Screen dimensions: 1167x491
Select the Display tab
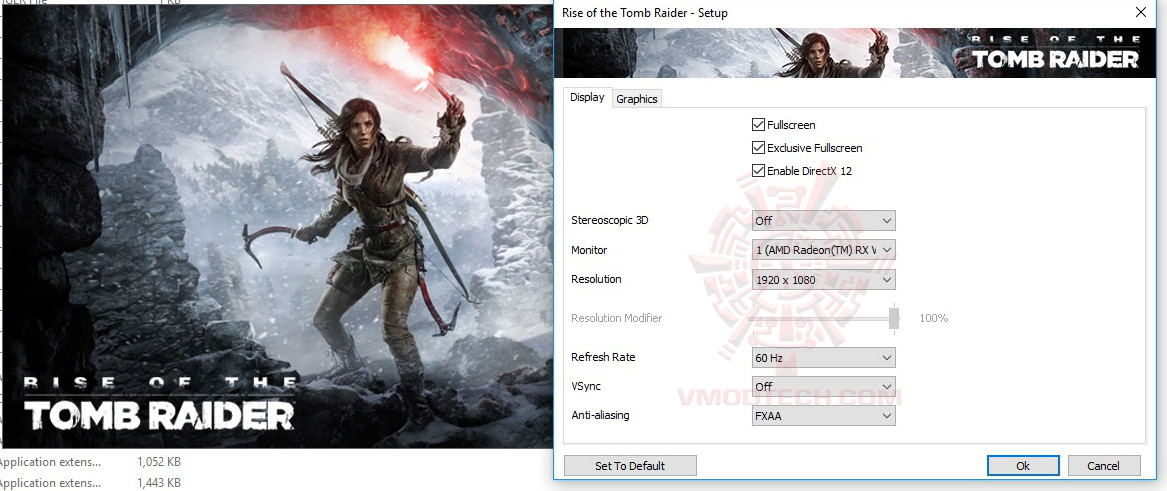[587, 97]
